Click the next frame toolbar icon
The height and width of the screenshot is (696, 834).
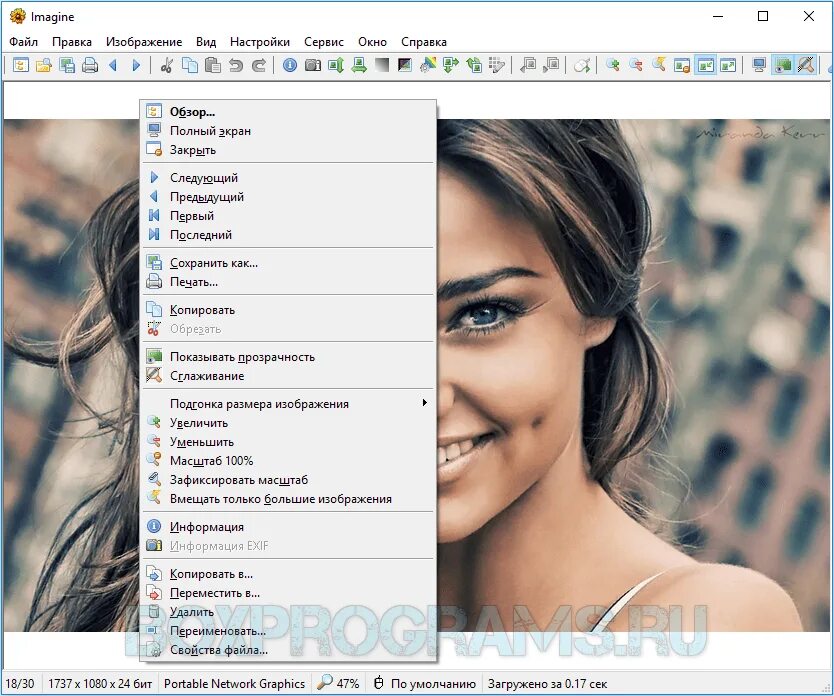(552, 65)
